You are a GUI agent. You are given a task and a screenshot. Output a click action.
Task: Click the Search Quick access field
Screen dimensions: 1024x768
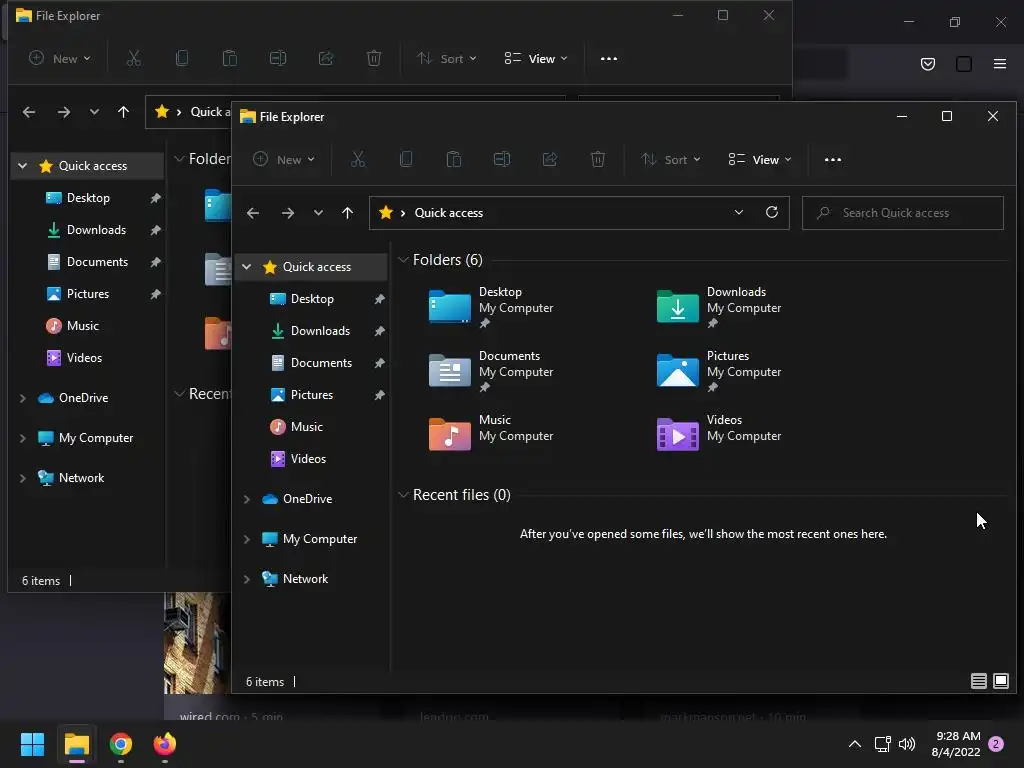903,213
